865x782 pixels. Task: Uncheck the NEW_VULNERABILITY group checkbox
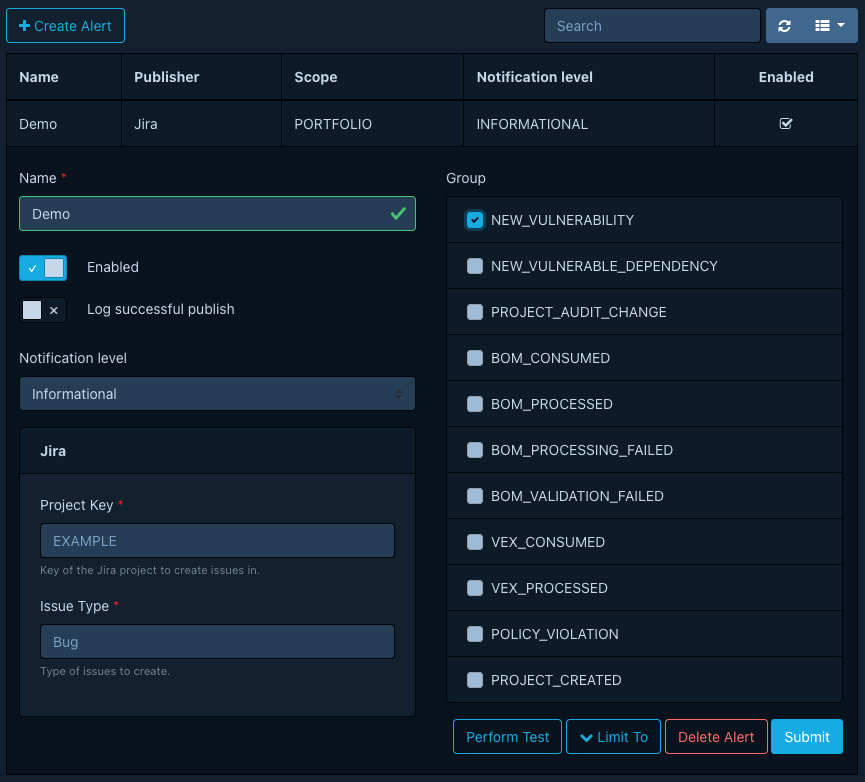pyautogui.click(x=474, y=219)
